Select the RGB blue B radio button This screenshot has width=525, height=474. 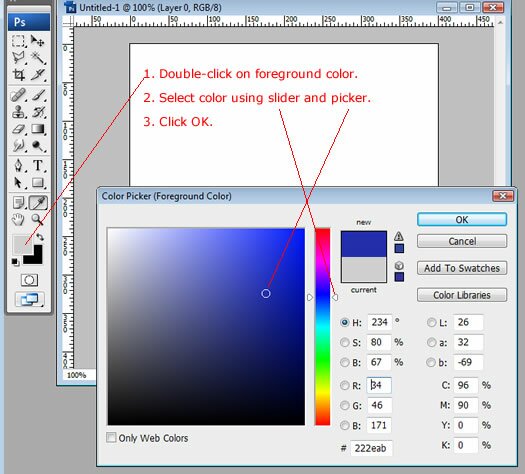coord(345,425)
